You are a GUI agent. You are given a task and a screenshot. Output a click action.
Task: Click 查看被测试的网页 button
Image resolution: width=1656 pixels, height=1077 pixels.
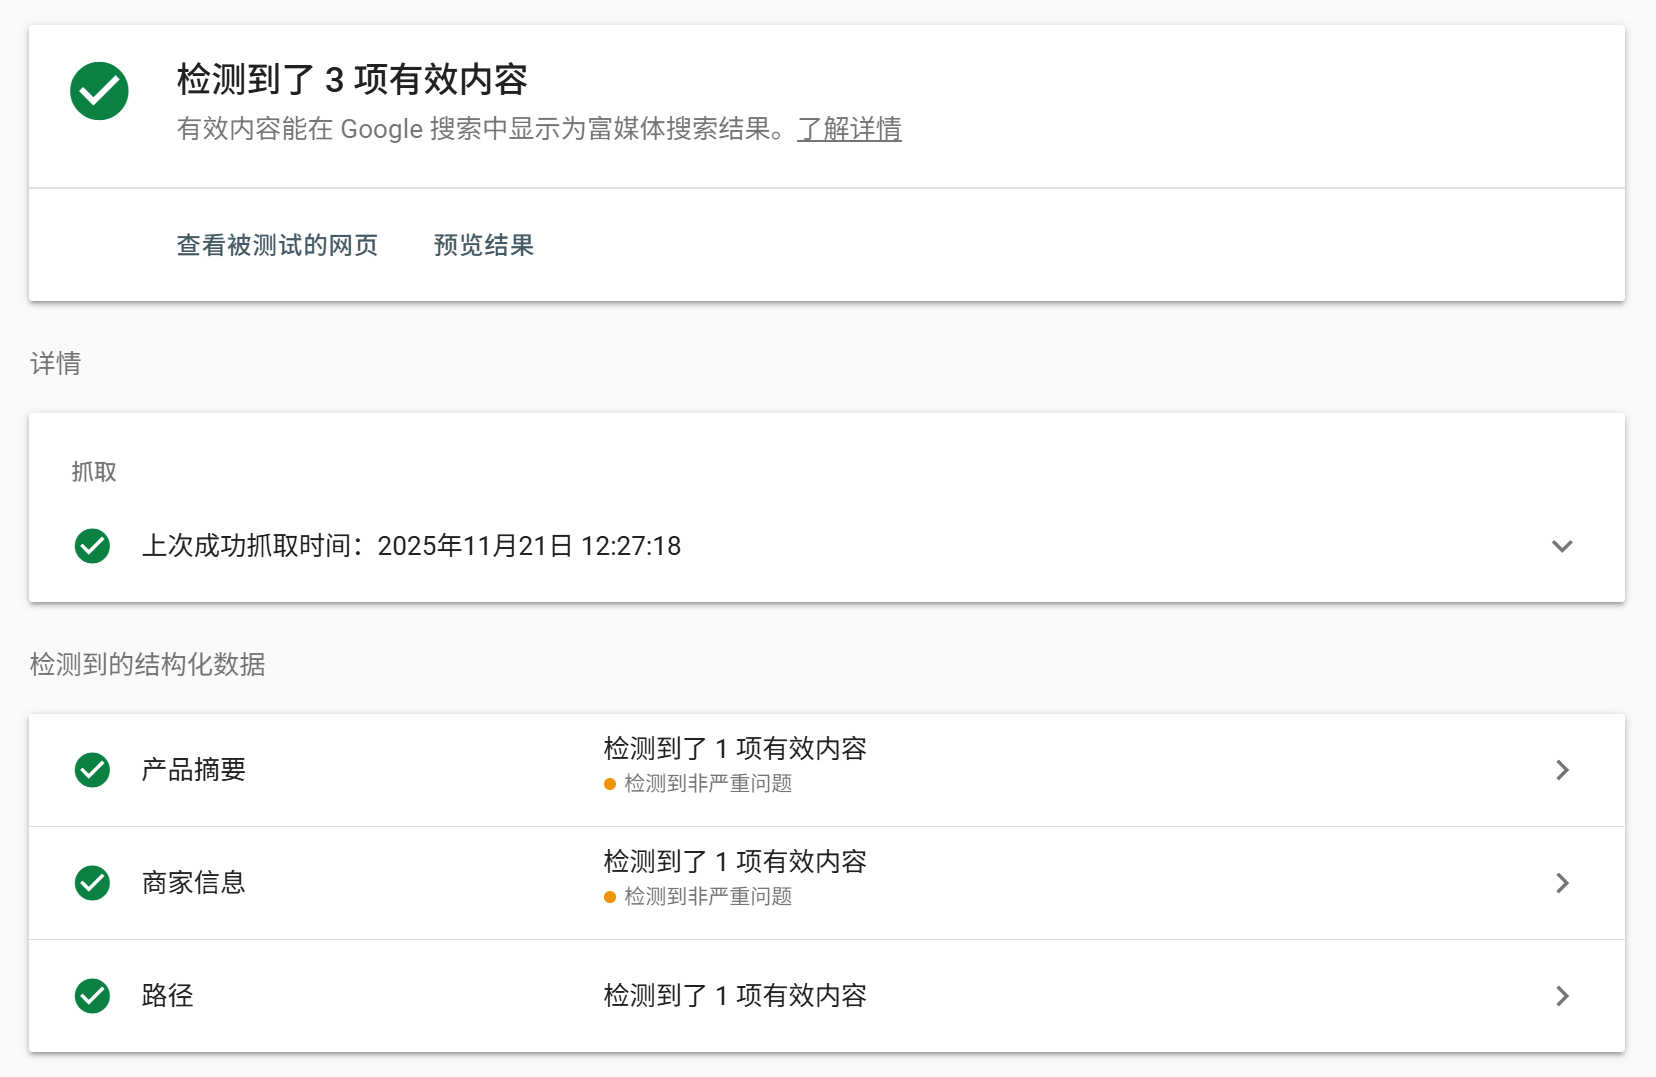coord(277,245)
